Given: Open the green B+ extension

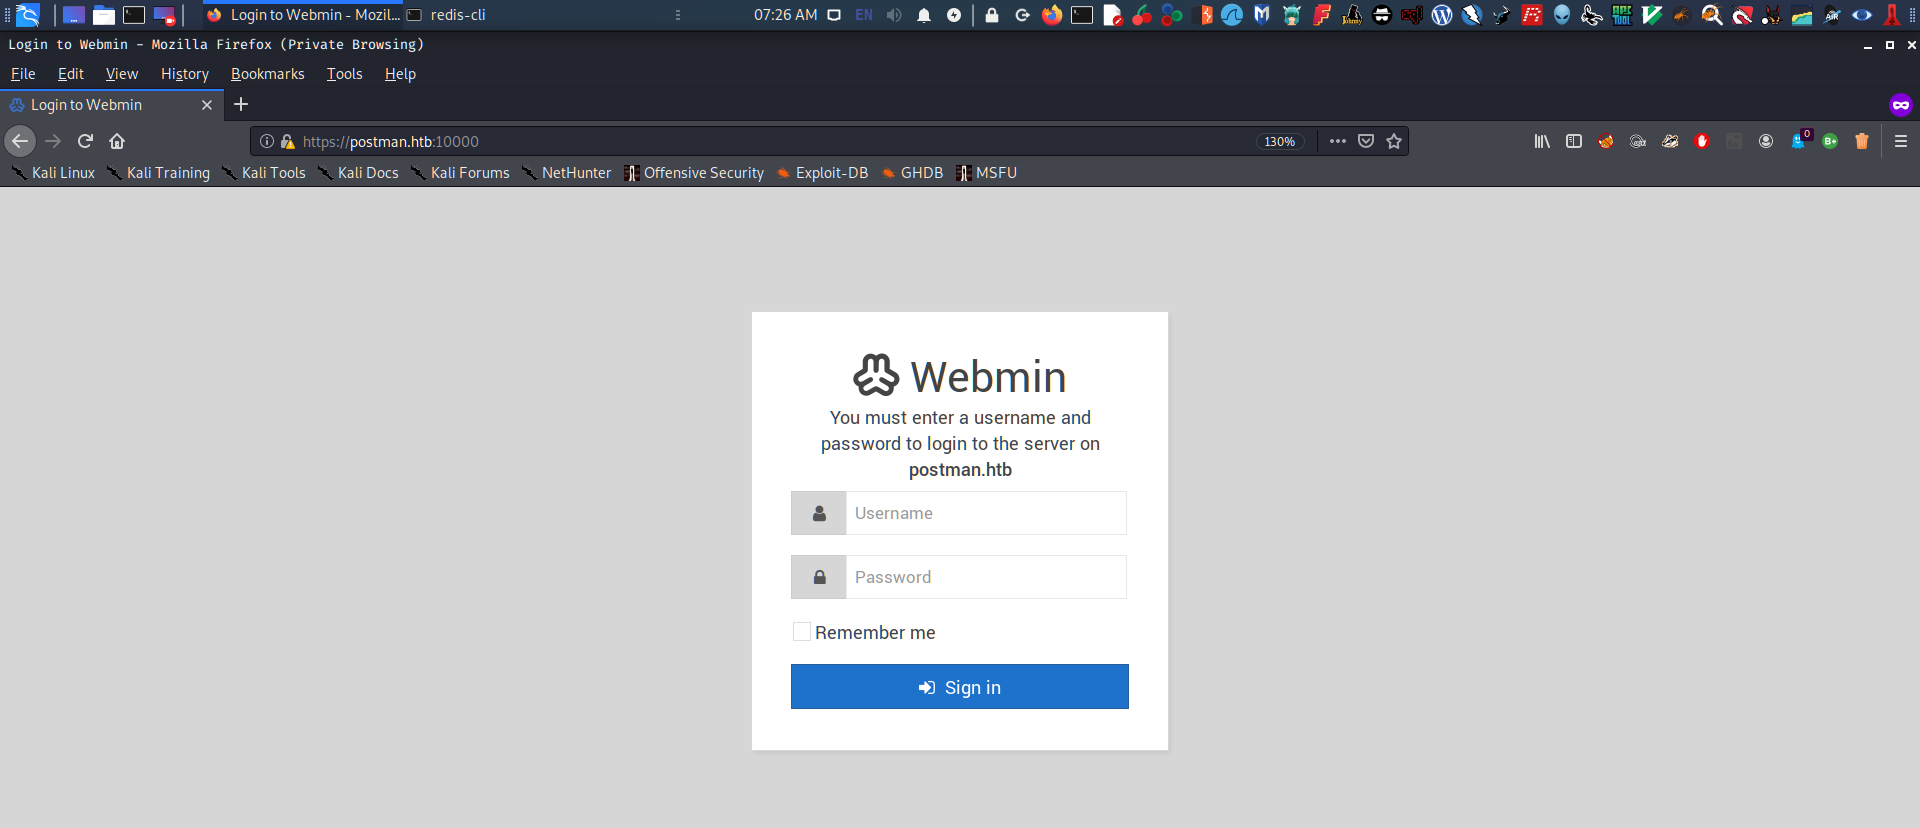Looking at the screenshot, I should tap(1830, 141).
